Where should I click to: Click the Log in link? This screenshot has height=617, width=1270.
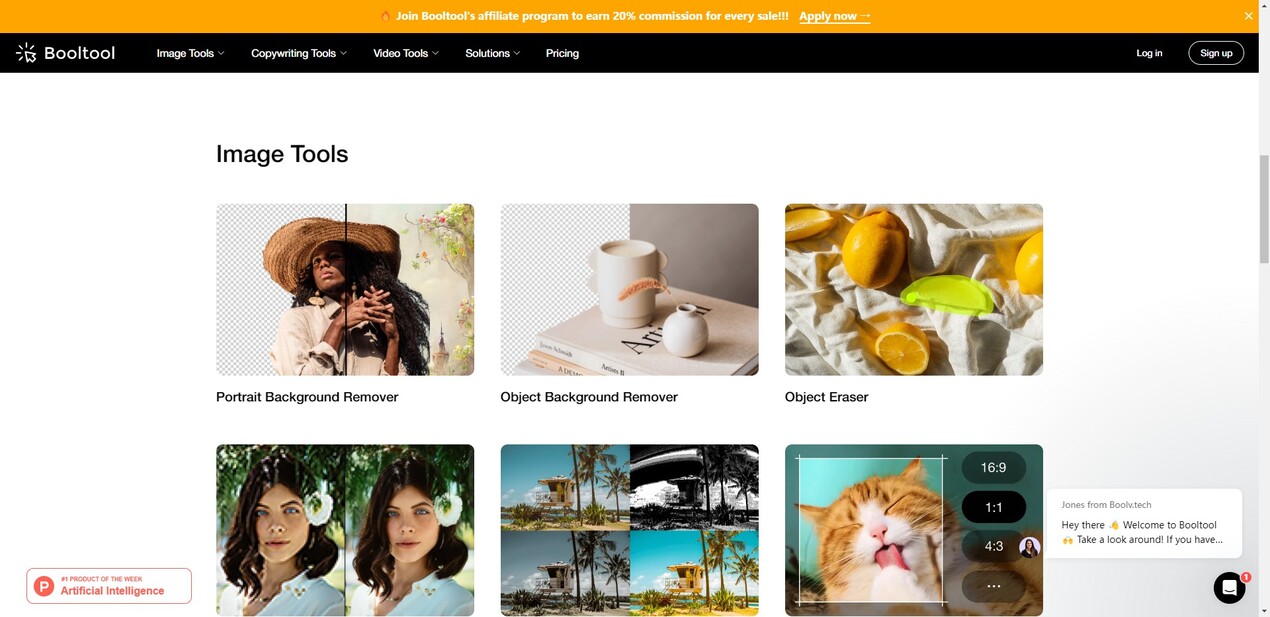click(1149, 53)
